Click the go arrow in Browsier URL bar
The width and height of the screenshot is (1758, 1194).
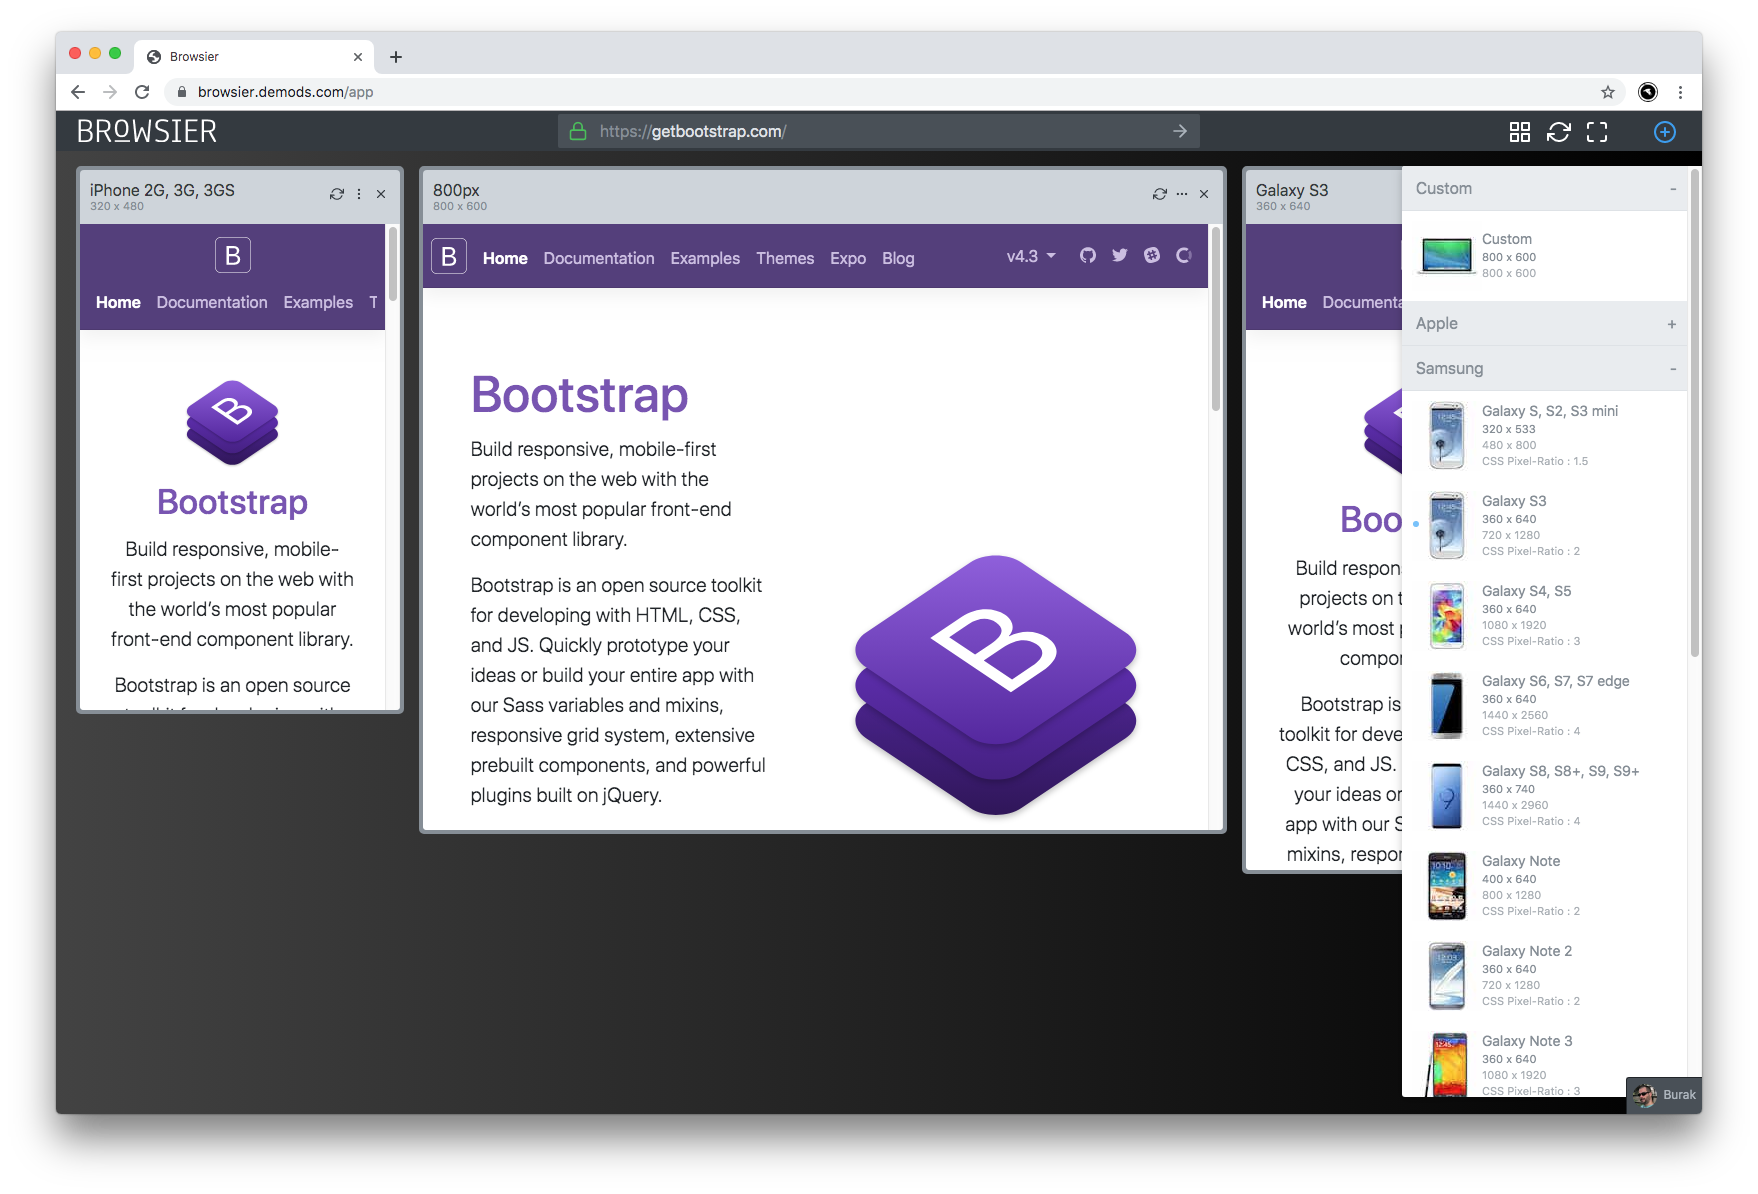click(x=1180, y=131)
